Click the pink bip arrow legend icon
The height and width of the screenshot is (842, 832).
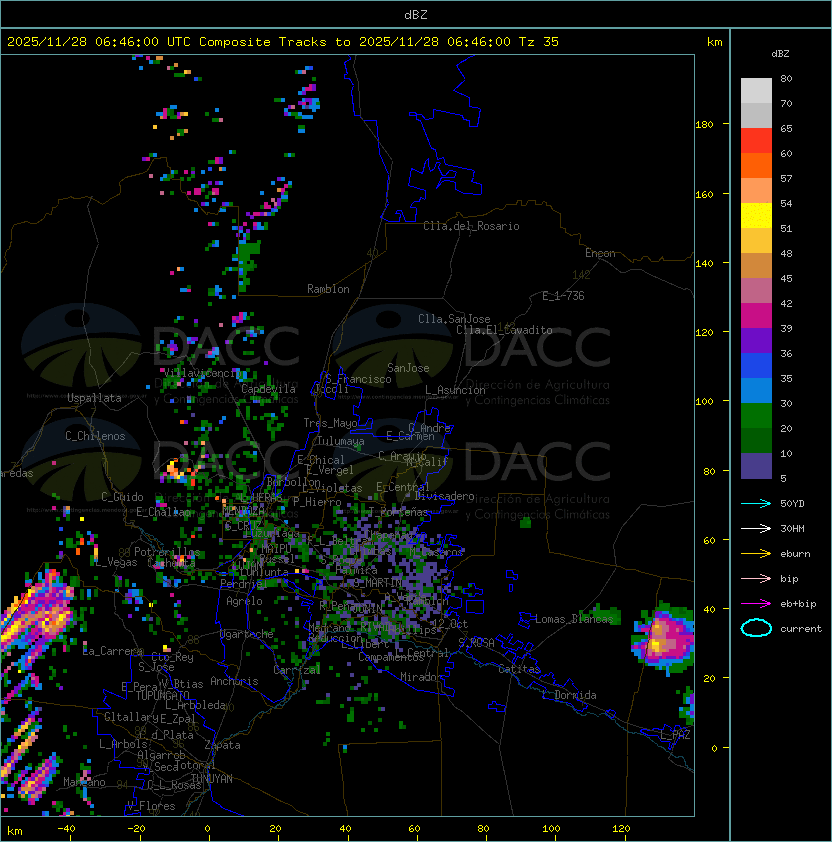756,578
